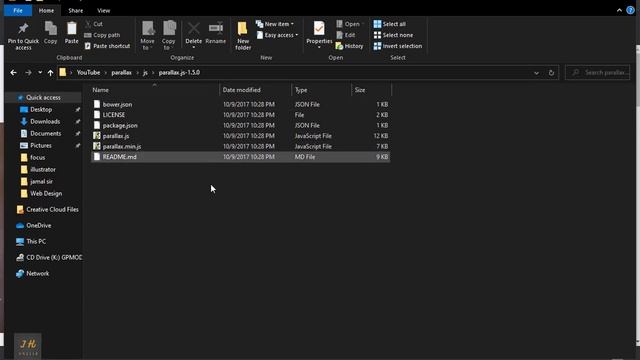Viewport: 640px width, 360px height.
Task: Select the parallax.js file
Action: point(240,136)
